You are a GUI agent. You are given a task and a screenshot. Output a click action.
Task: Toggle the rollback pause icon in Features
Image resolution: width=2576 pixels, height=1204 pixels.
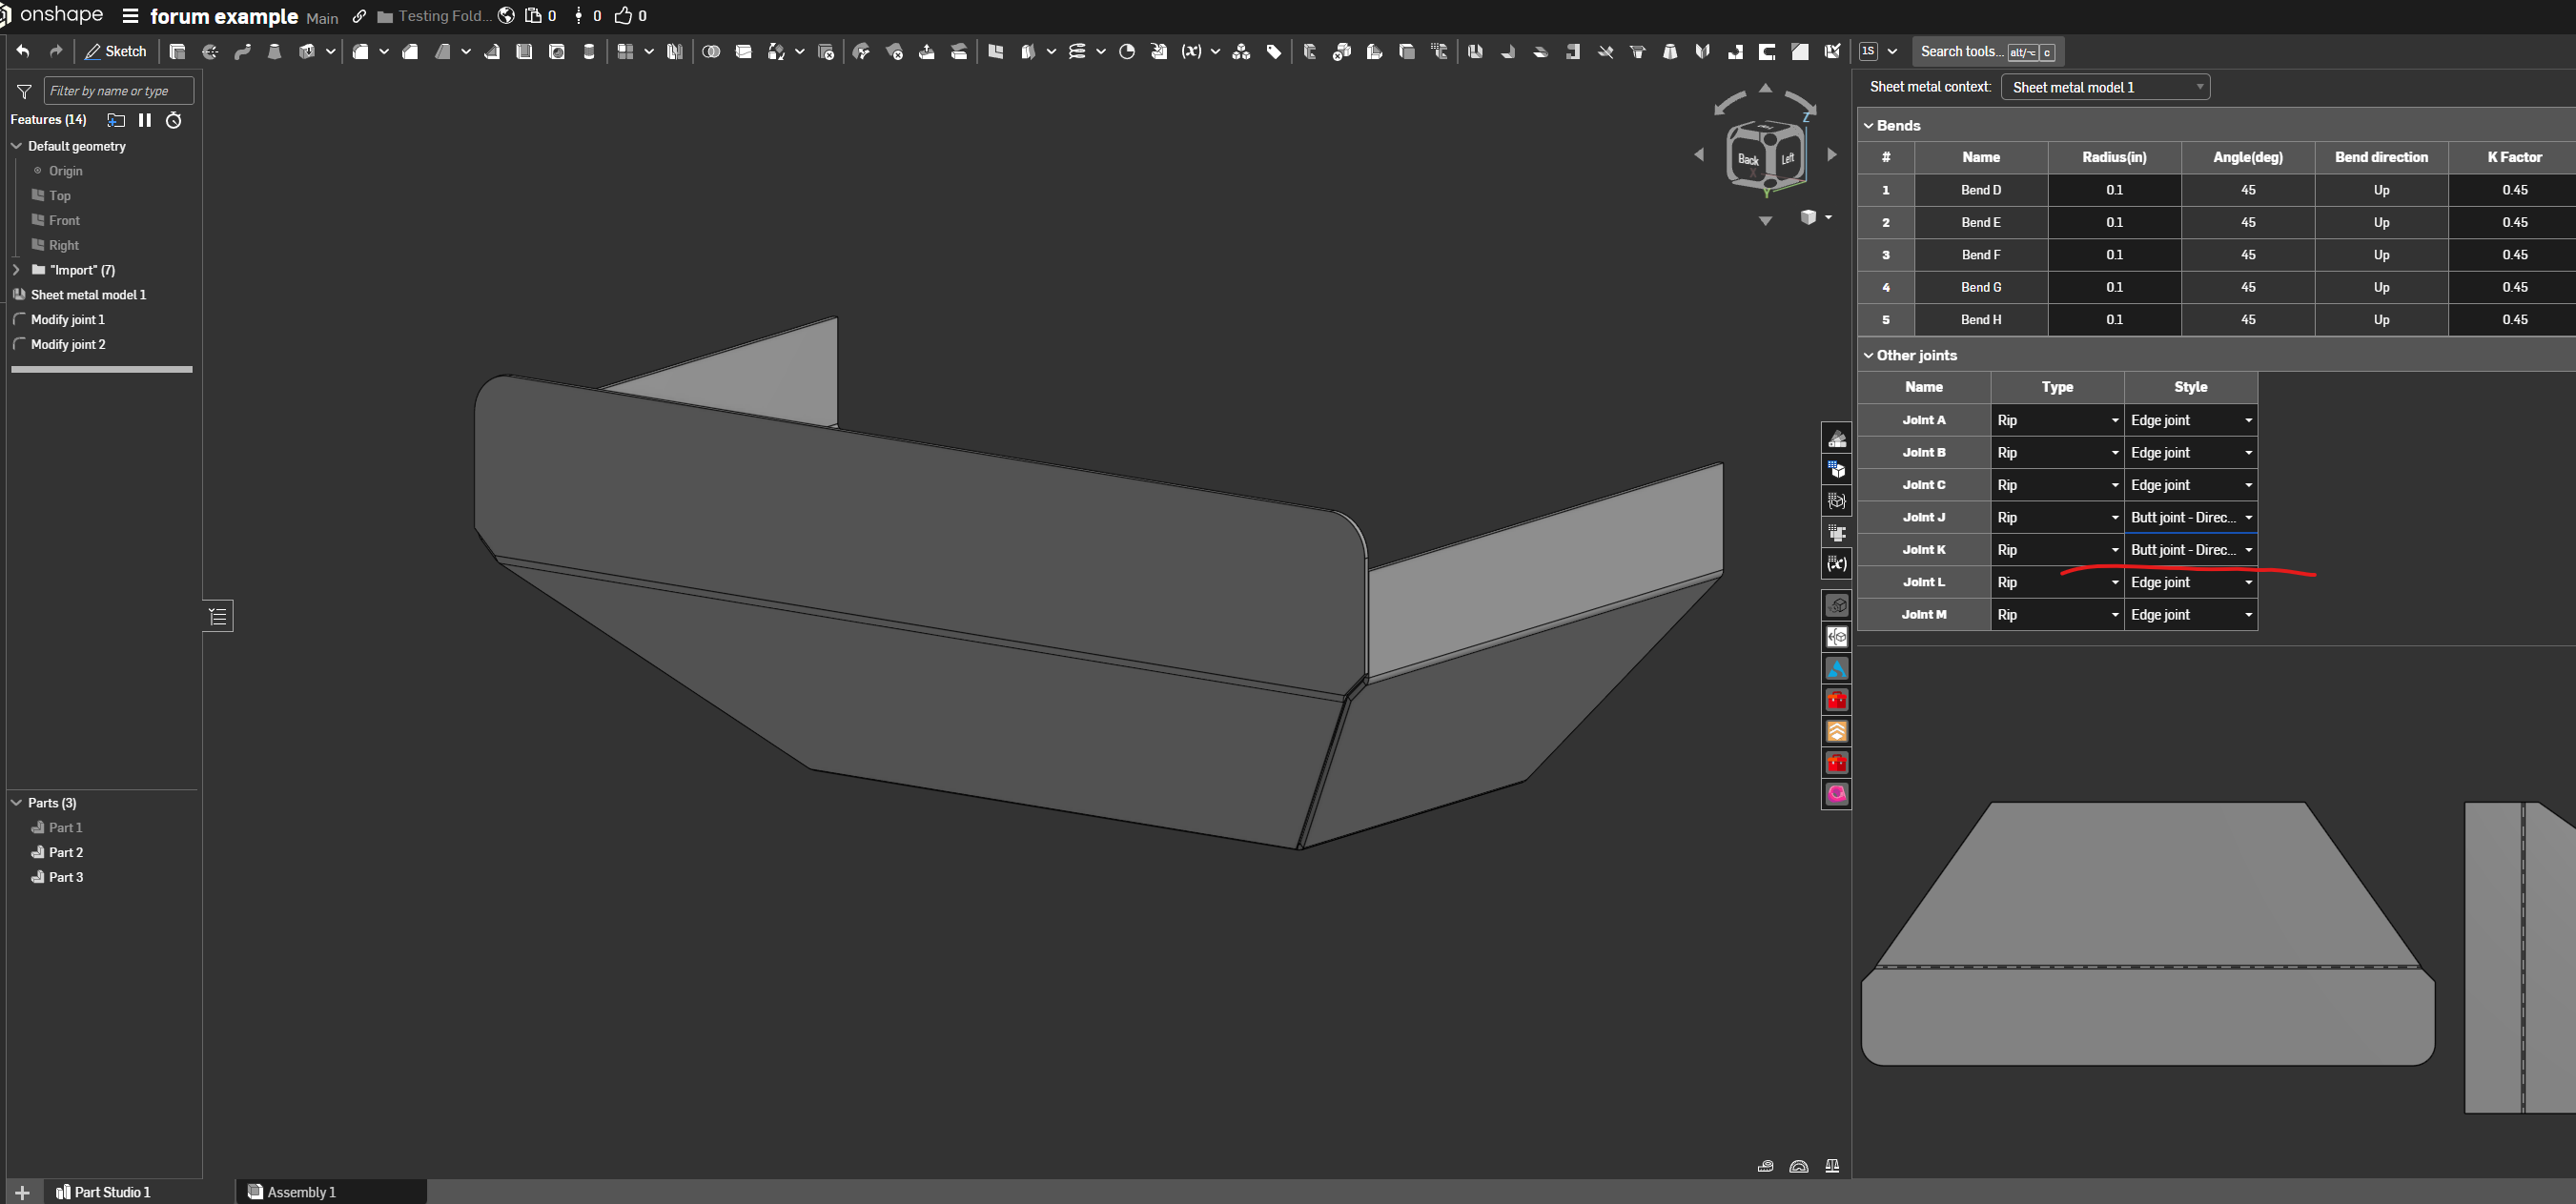coord(145,120)
